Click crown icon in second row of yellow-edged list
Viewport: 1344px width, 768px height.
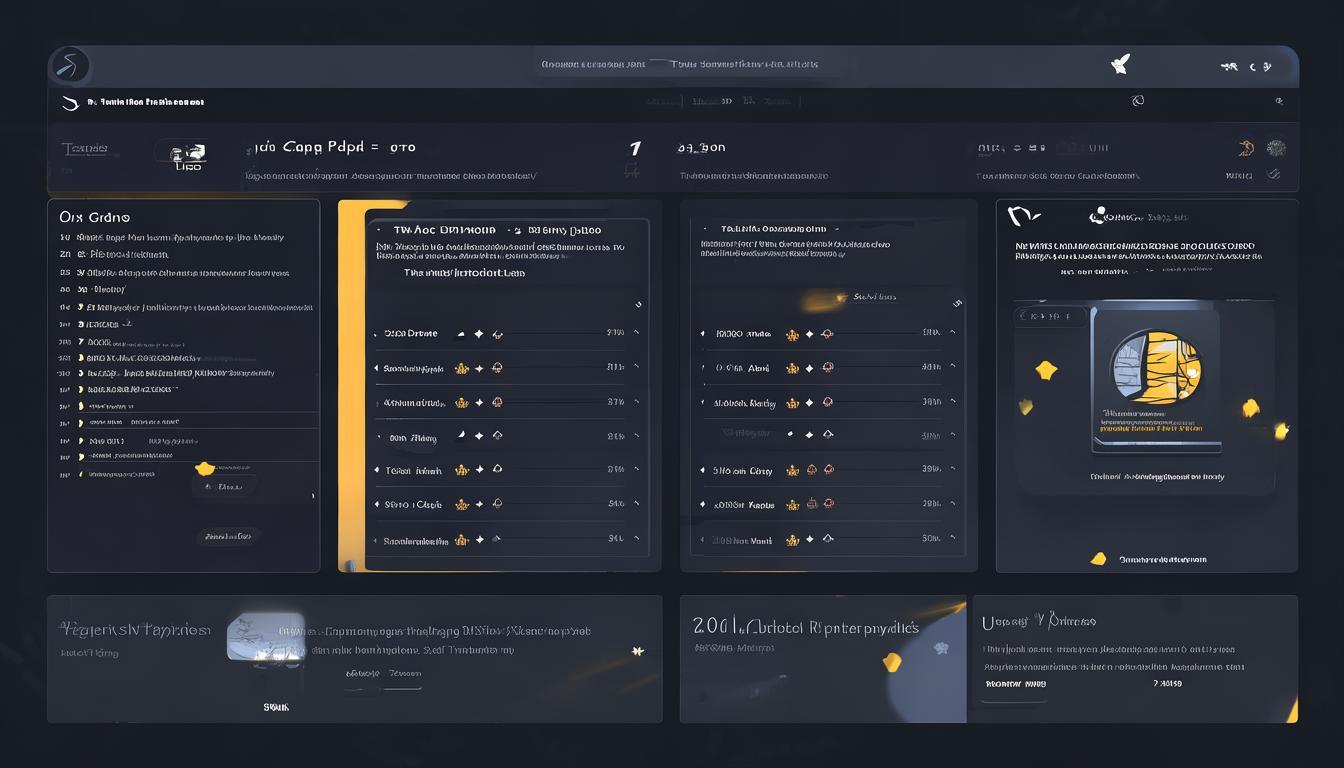pyautogui.click(x=461, y=368)
